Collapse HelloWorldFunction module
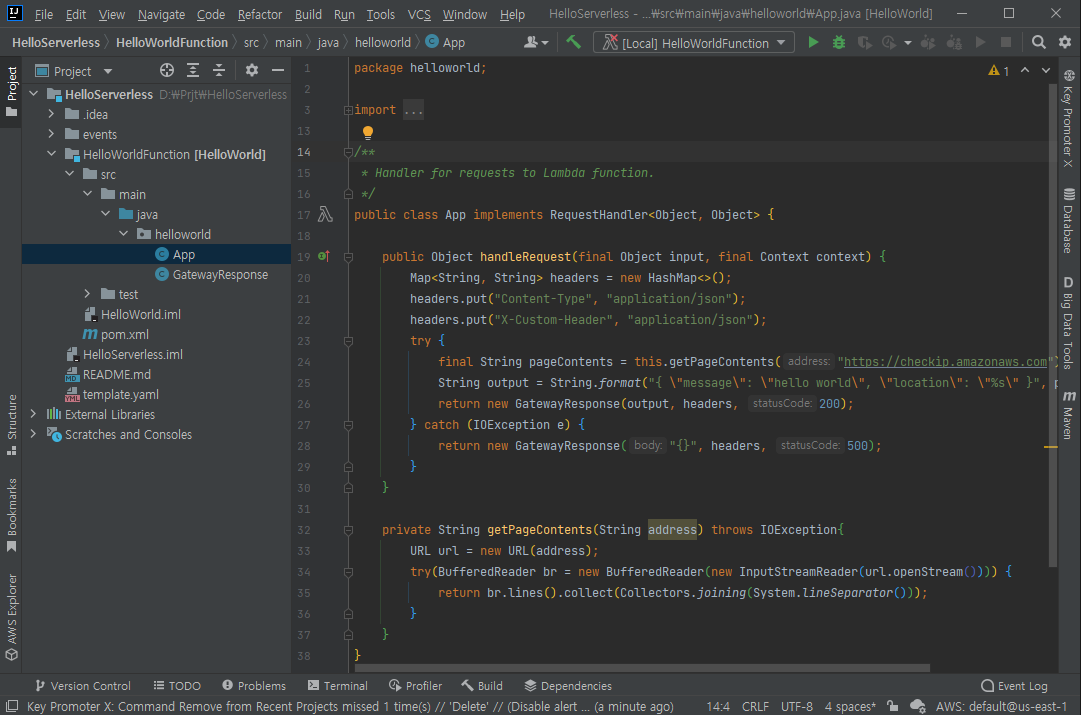 click(x=51, y=154)
